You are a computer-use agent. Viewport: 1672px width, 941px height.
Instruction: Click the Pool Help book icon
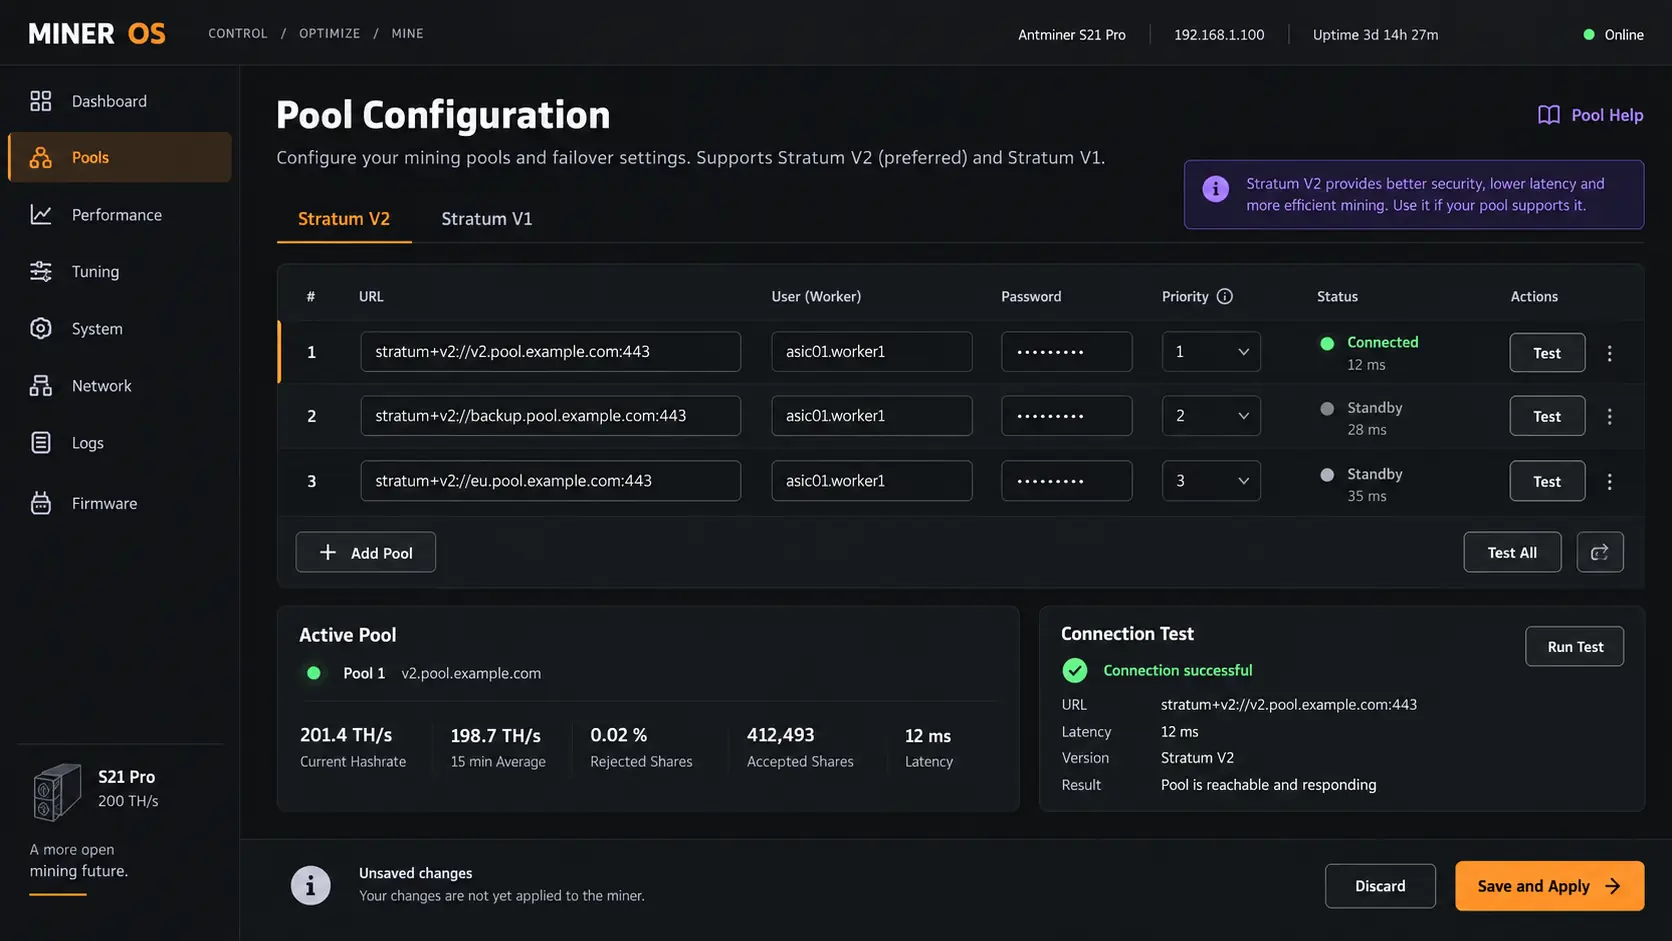(1548, 115)
